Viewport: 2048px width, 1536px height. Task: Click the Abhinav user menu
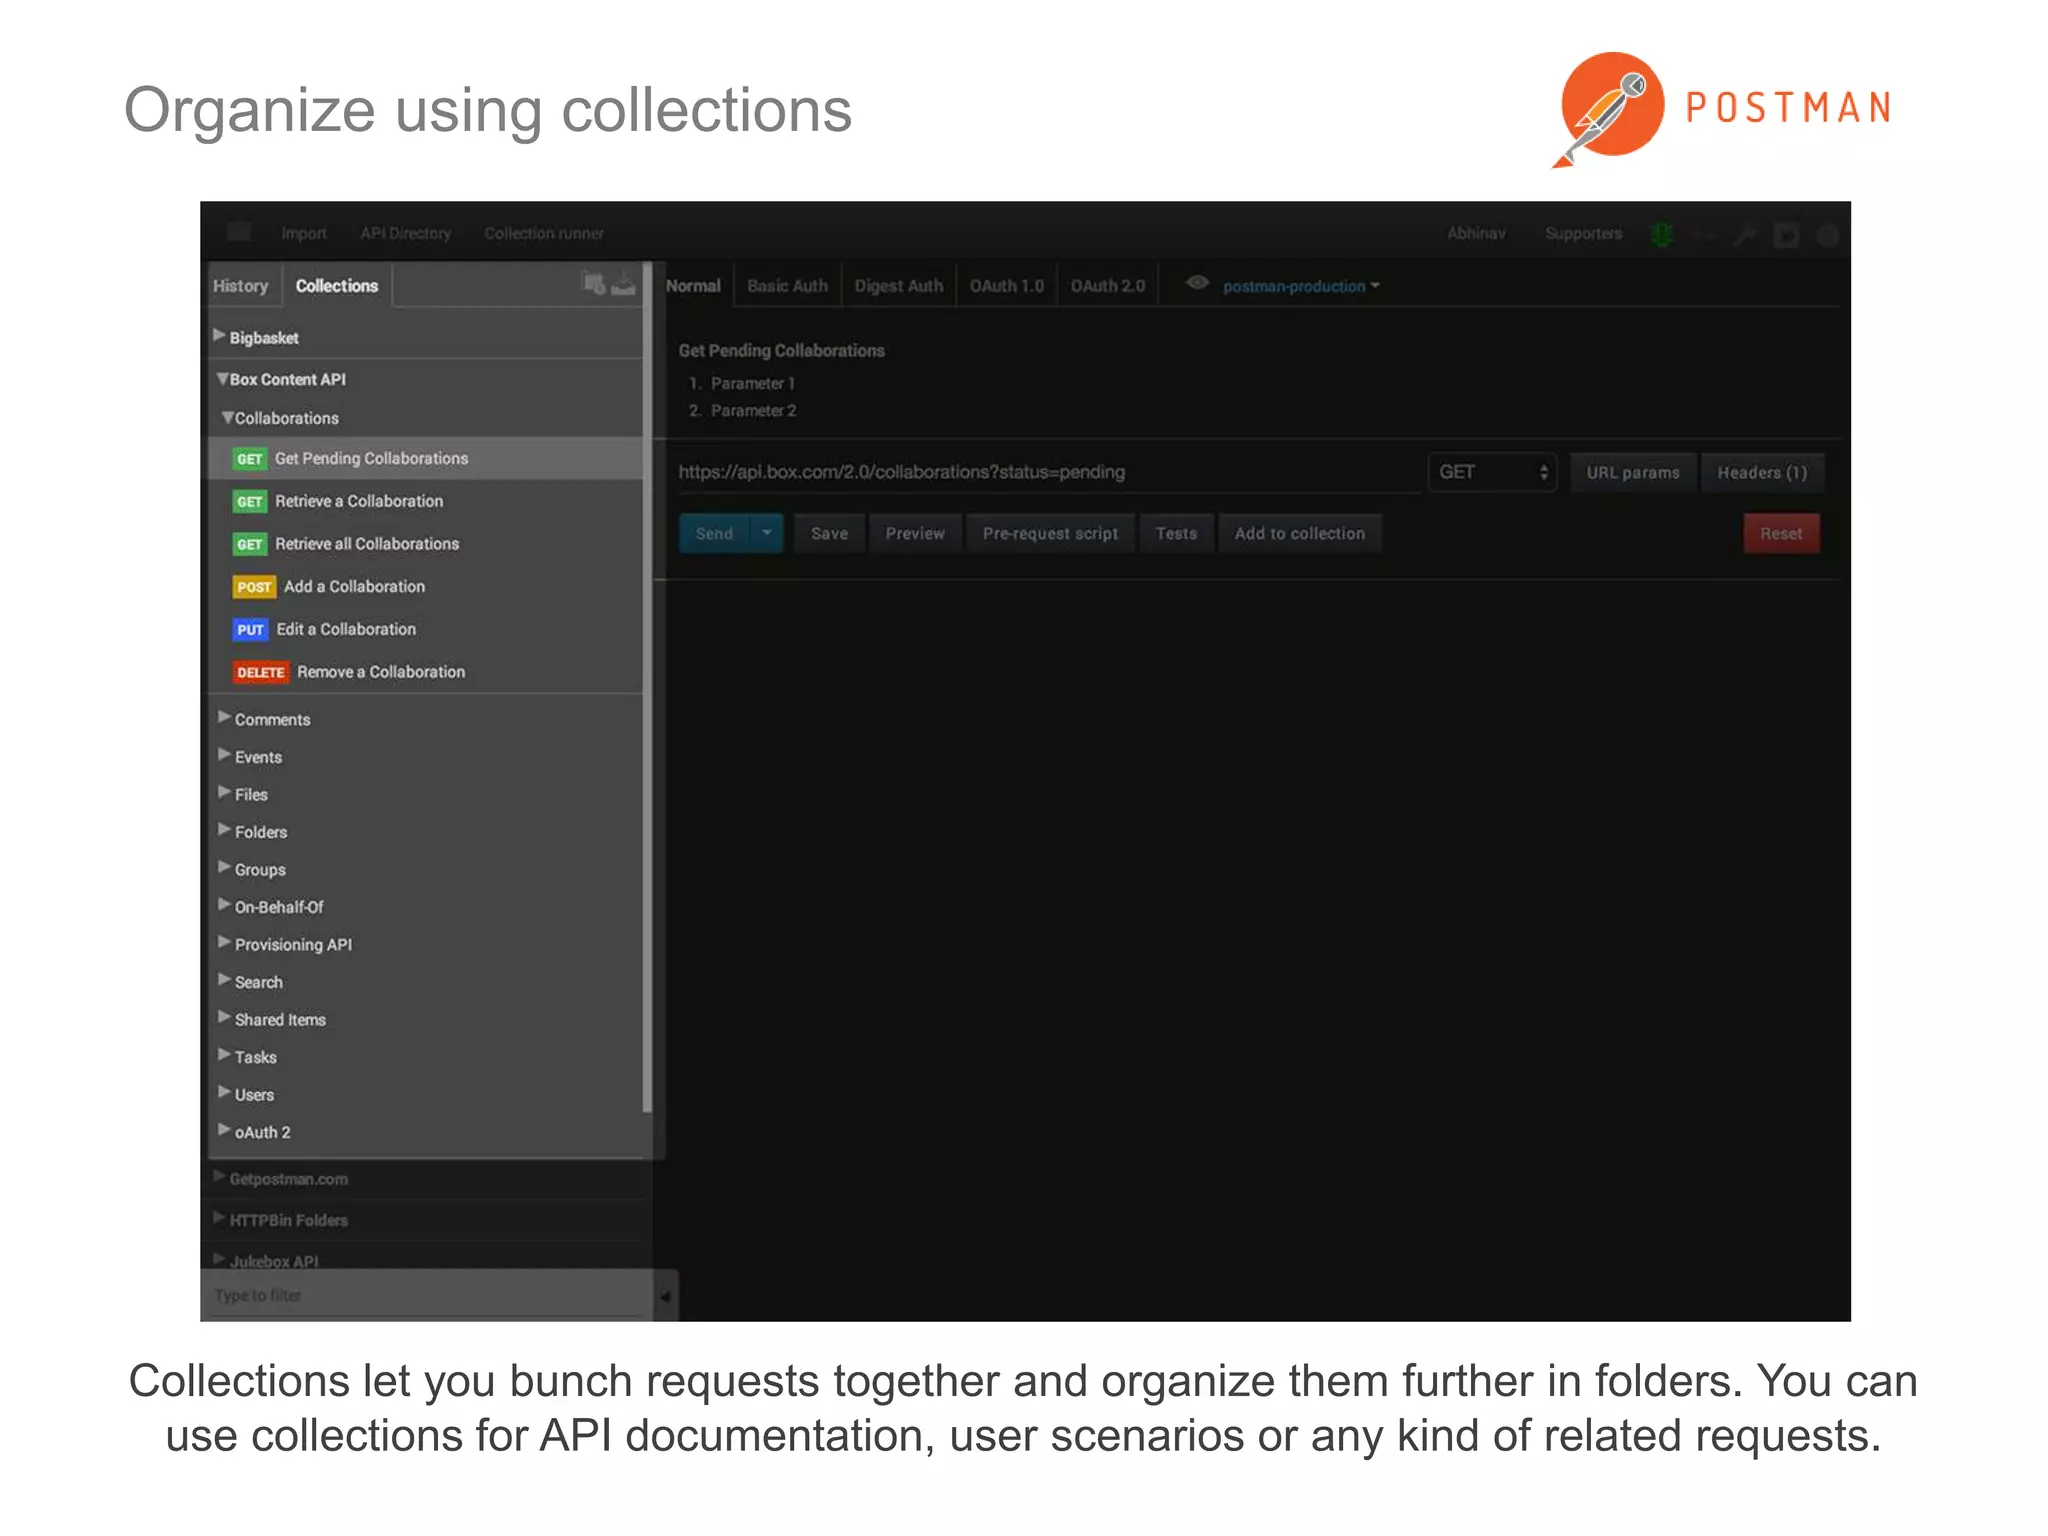pos(1476,233)
